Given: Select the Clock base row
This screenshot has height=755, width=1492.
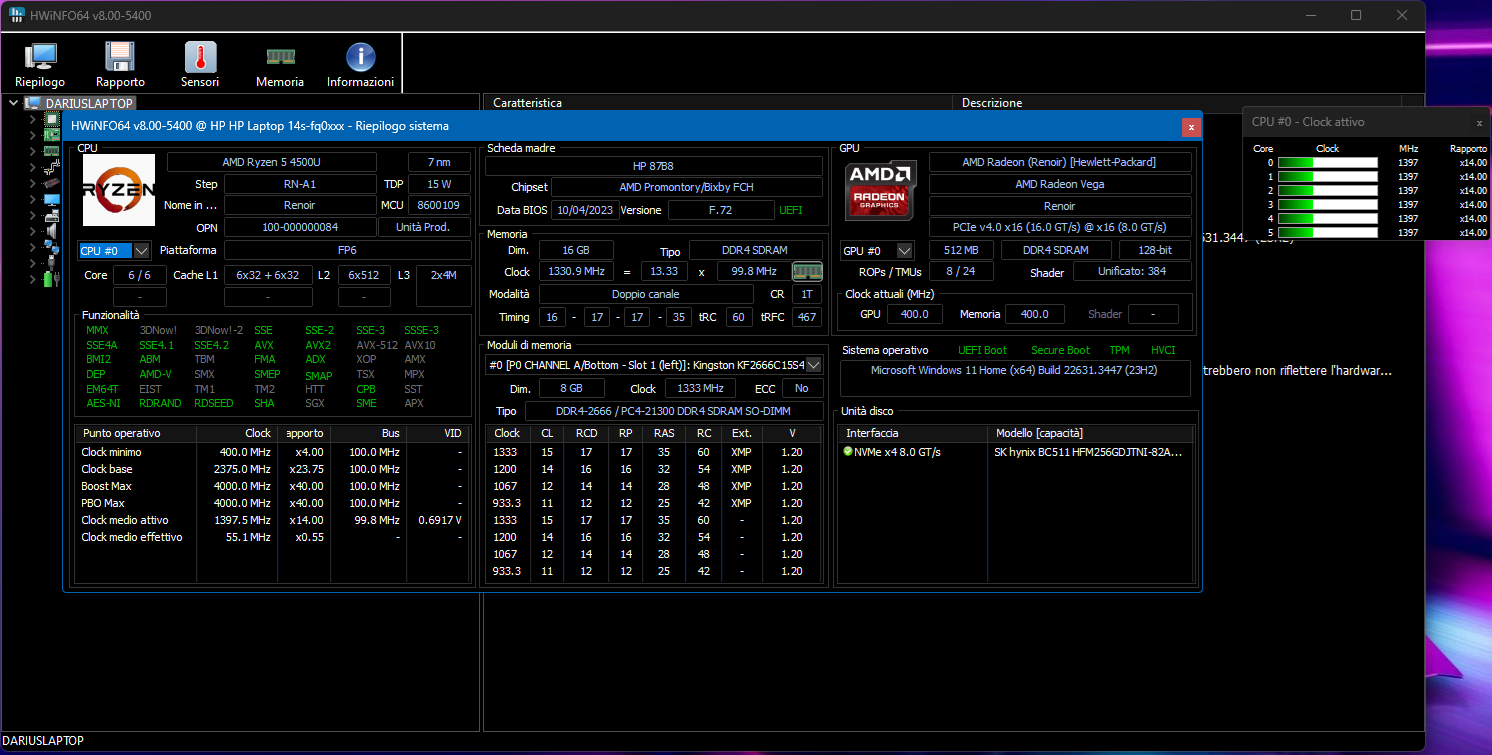Looking at the screenshot, I should (x=271, y=469).
